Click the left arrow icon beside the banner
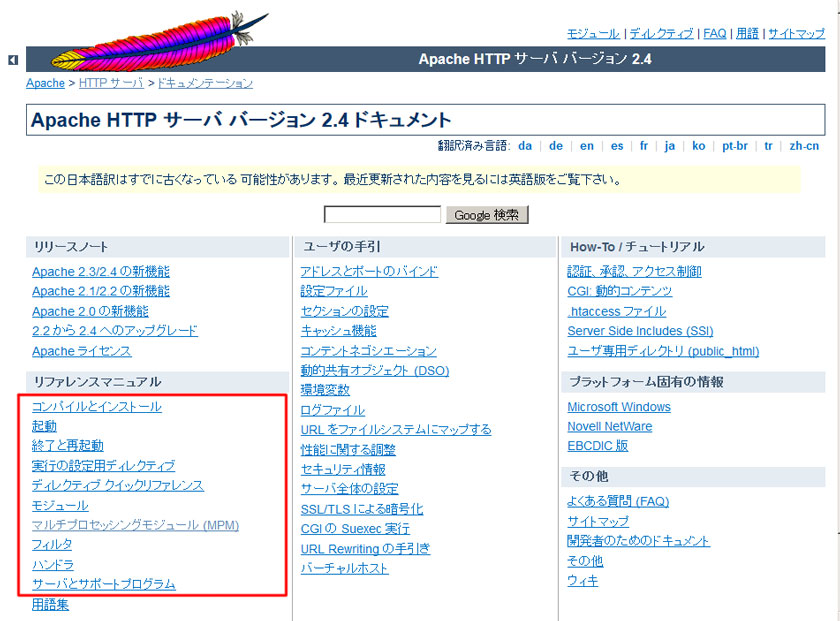840x621 pixels. [13, 60]
